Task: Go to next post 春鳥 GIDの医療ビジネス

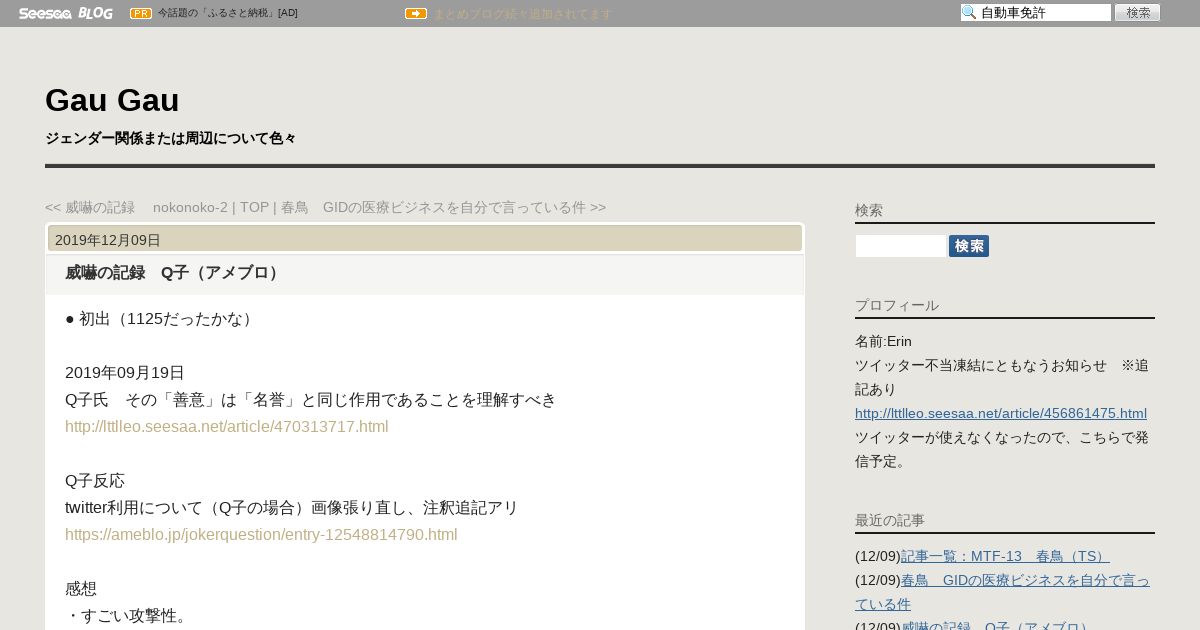Action: [443, 207]
